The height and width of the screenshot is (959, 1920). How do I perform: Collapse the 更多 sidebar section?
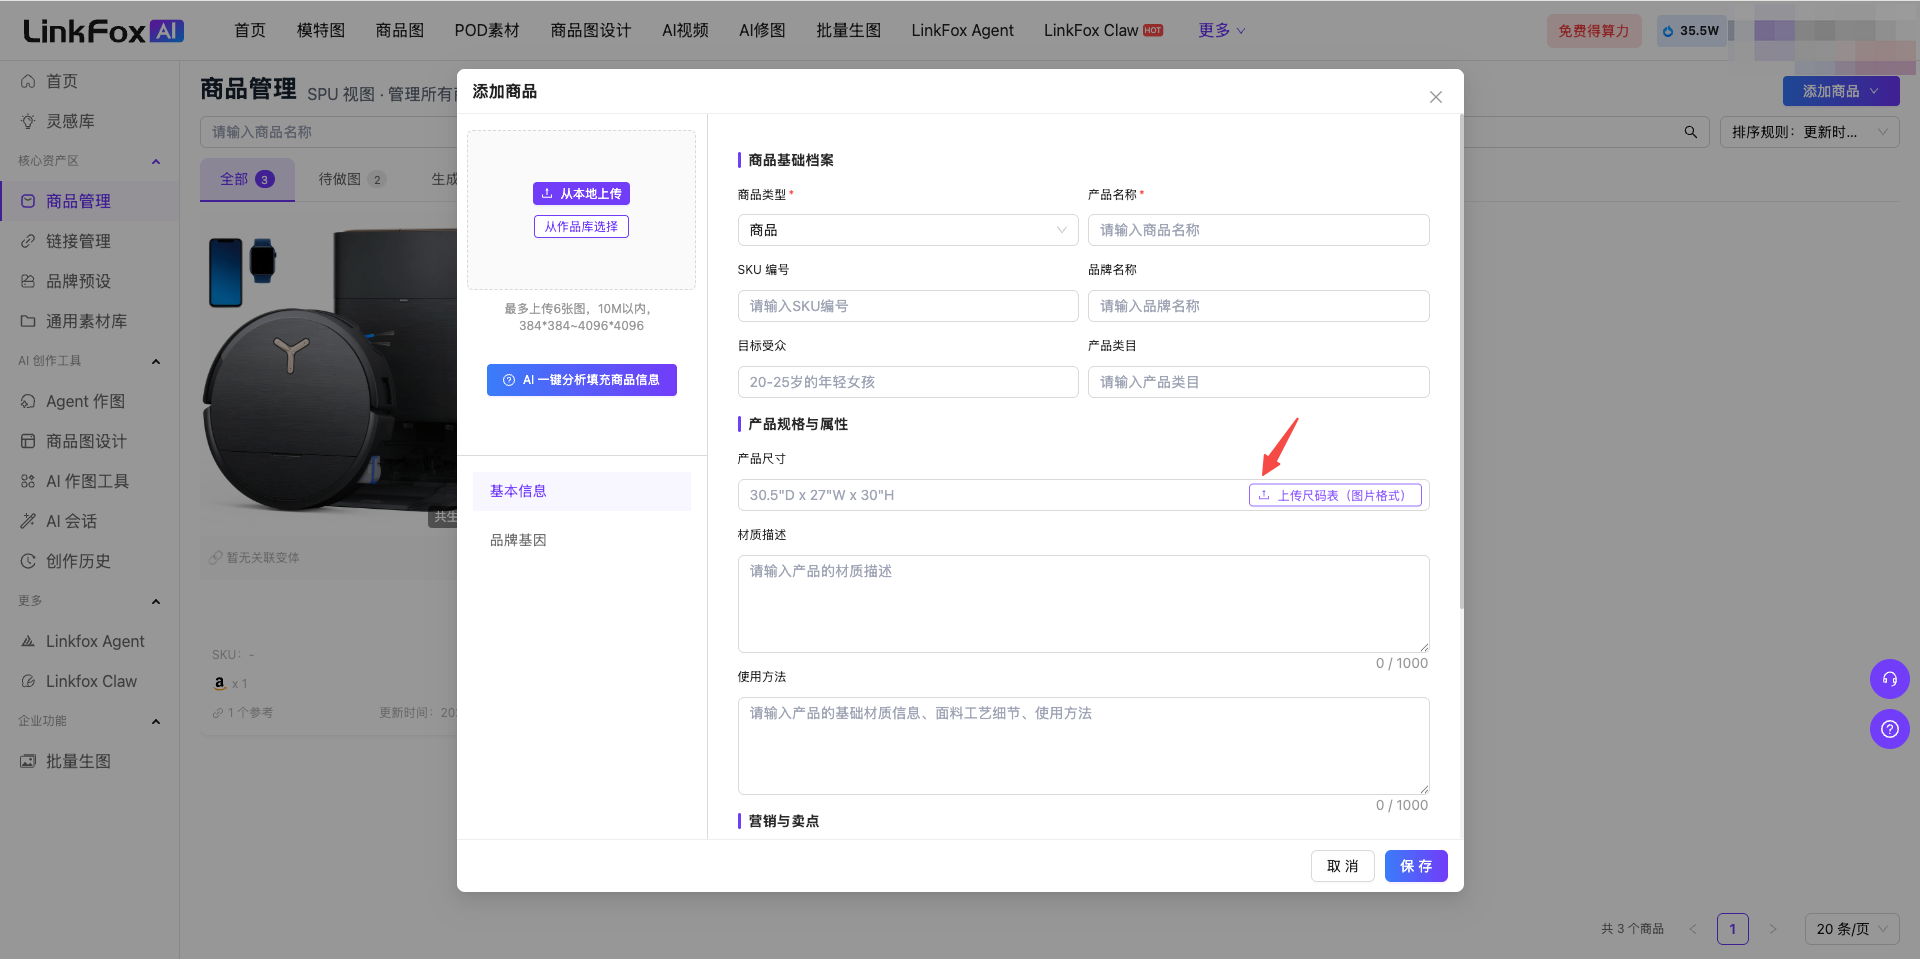pos(156,601)
